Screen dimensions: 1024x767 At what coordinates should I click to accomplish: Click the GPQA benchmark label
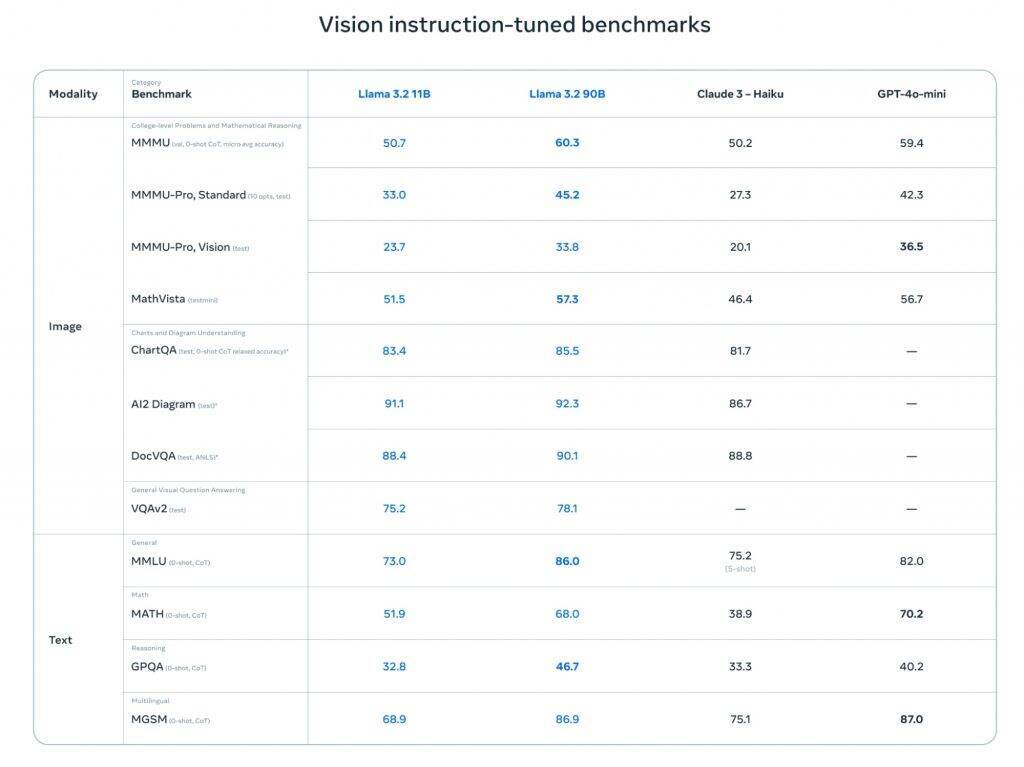click(147, 666)
